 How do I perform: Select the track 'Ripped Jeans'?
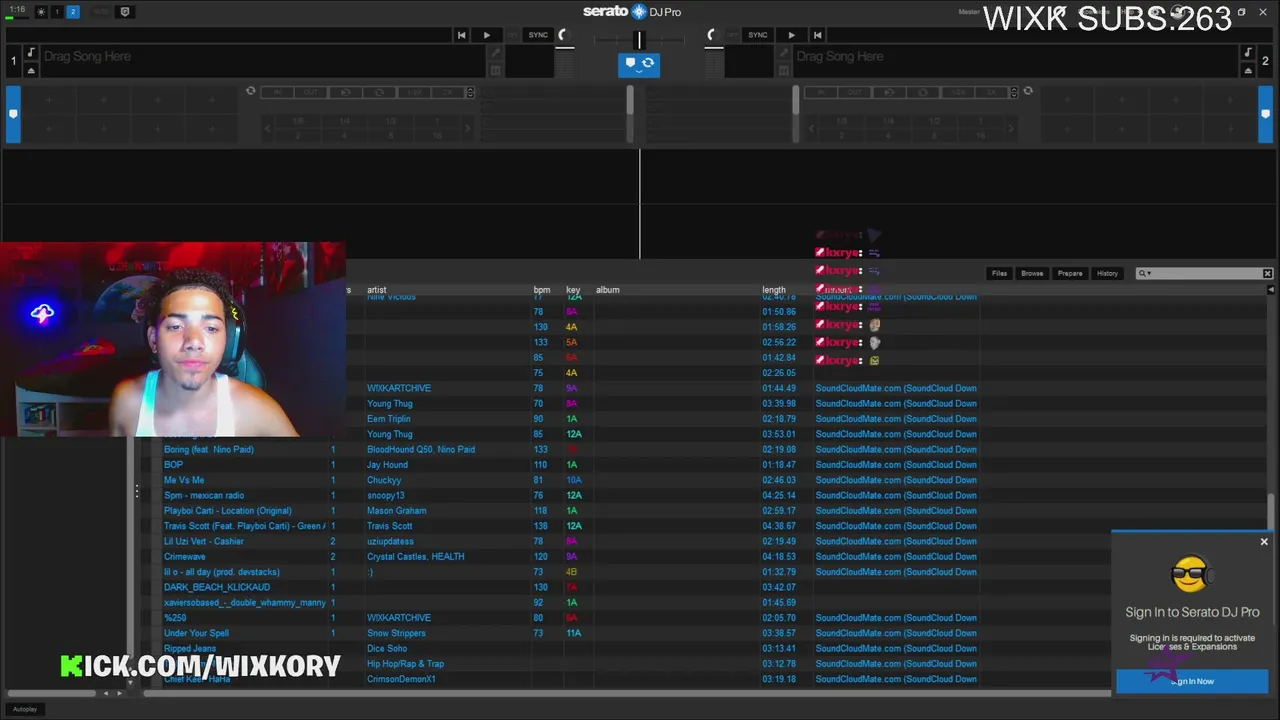coord(190,648)
